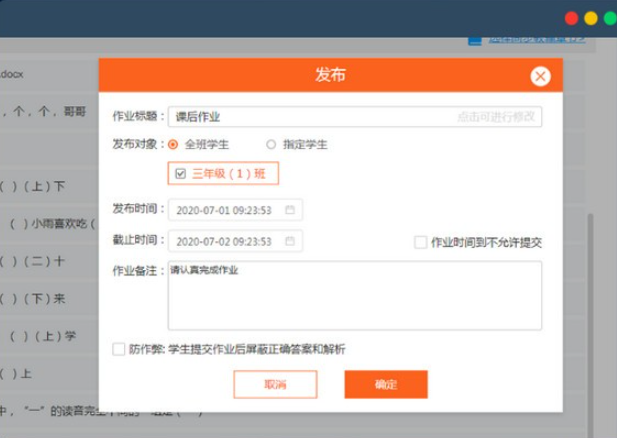This screenshot has width=617, height=438.
Task: Click the red window control dot
Action: [x=571, y=18]
